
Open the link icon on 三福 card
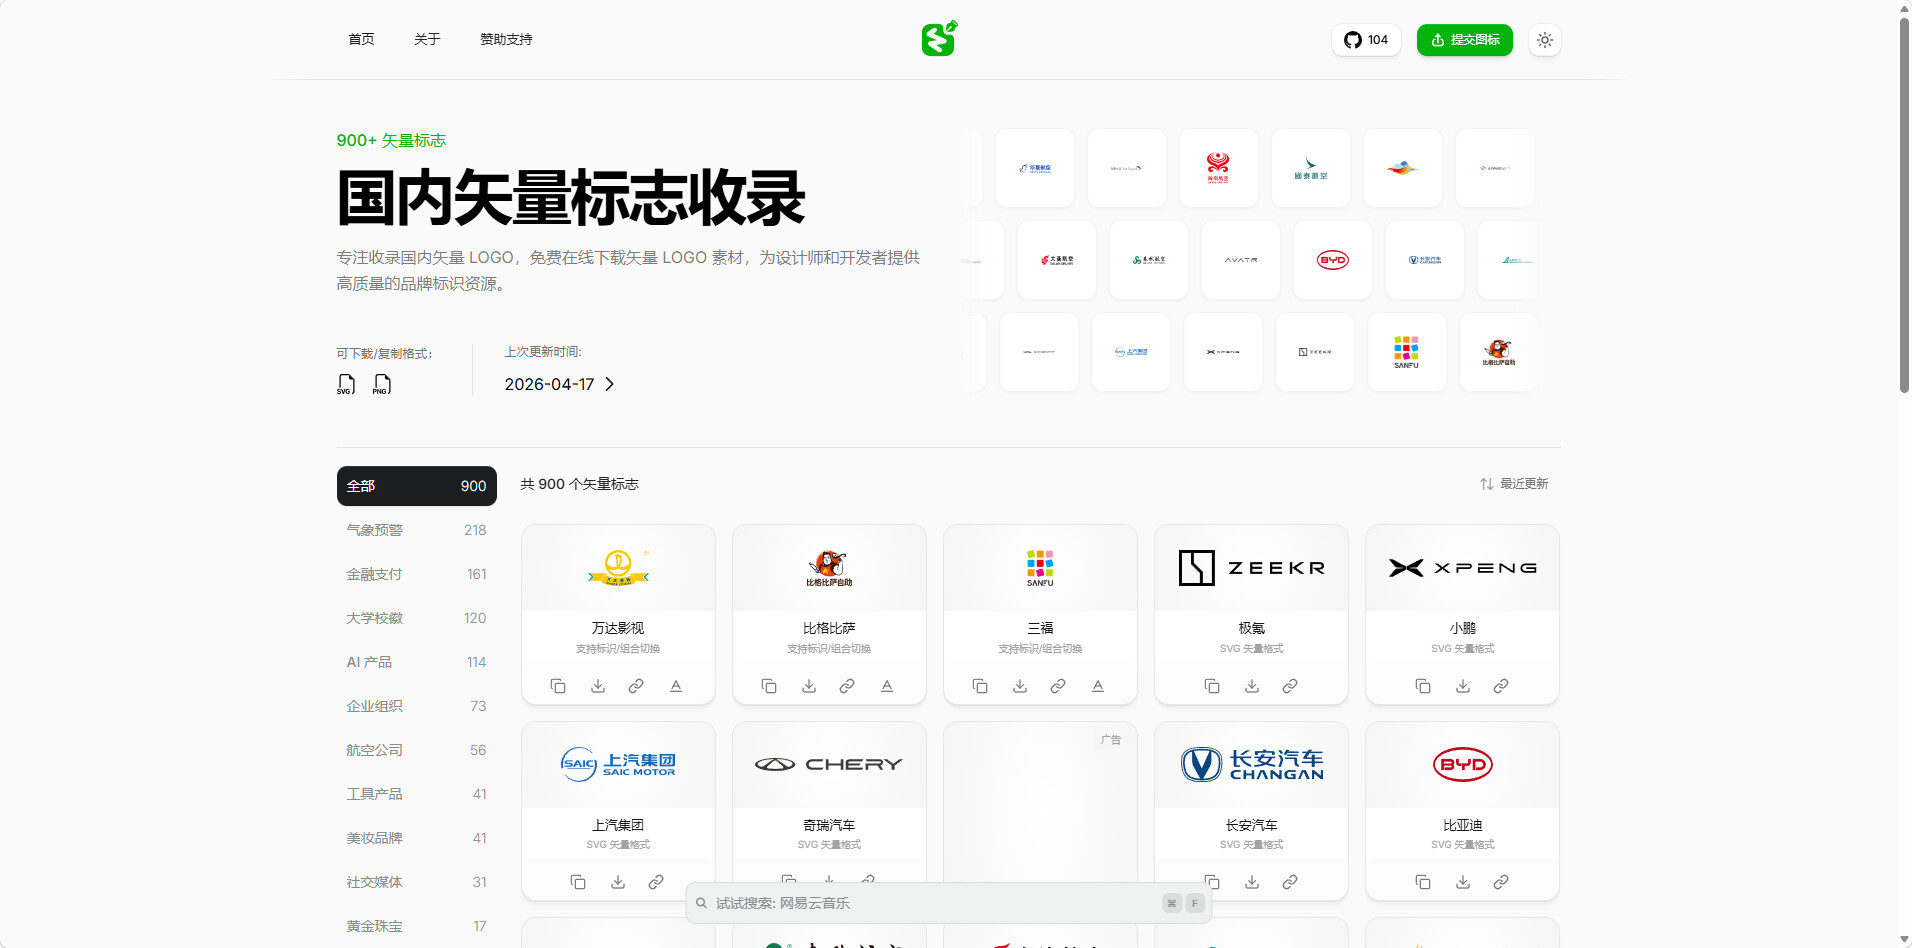[x=1058, y=686]
